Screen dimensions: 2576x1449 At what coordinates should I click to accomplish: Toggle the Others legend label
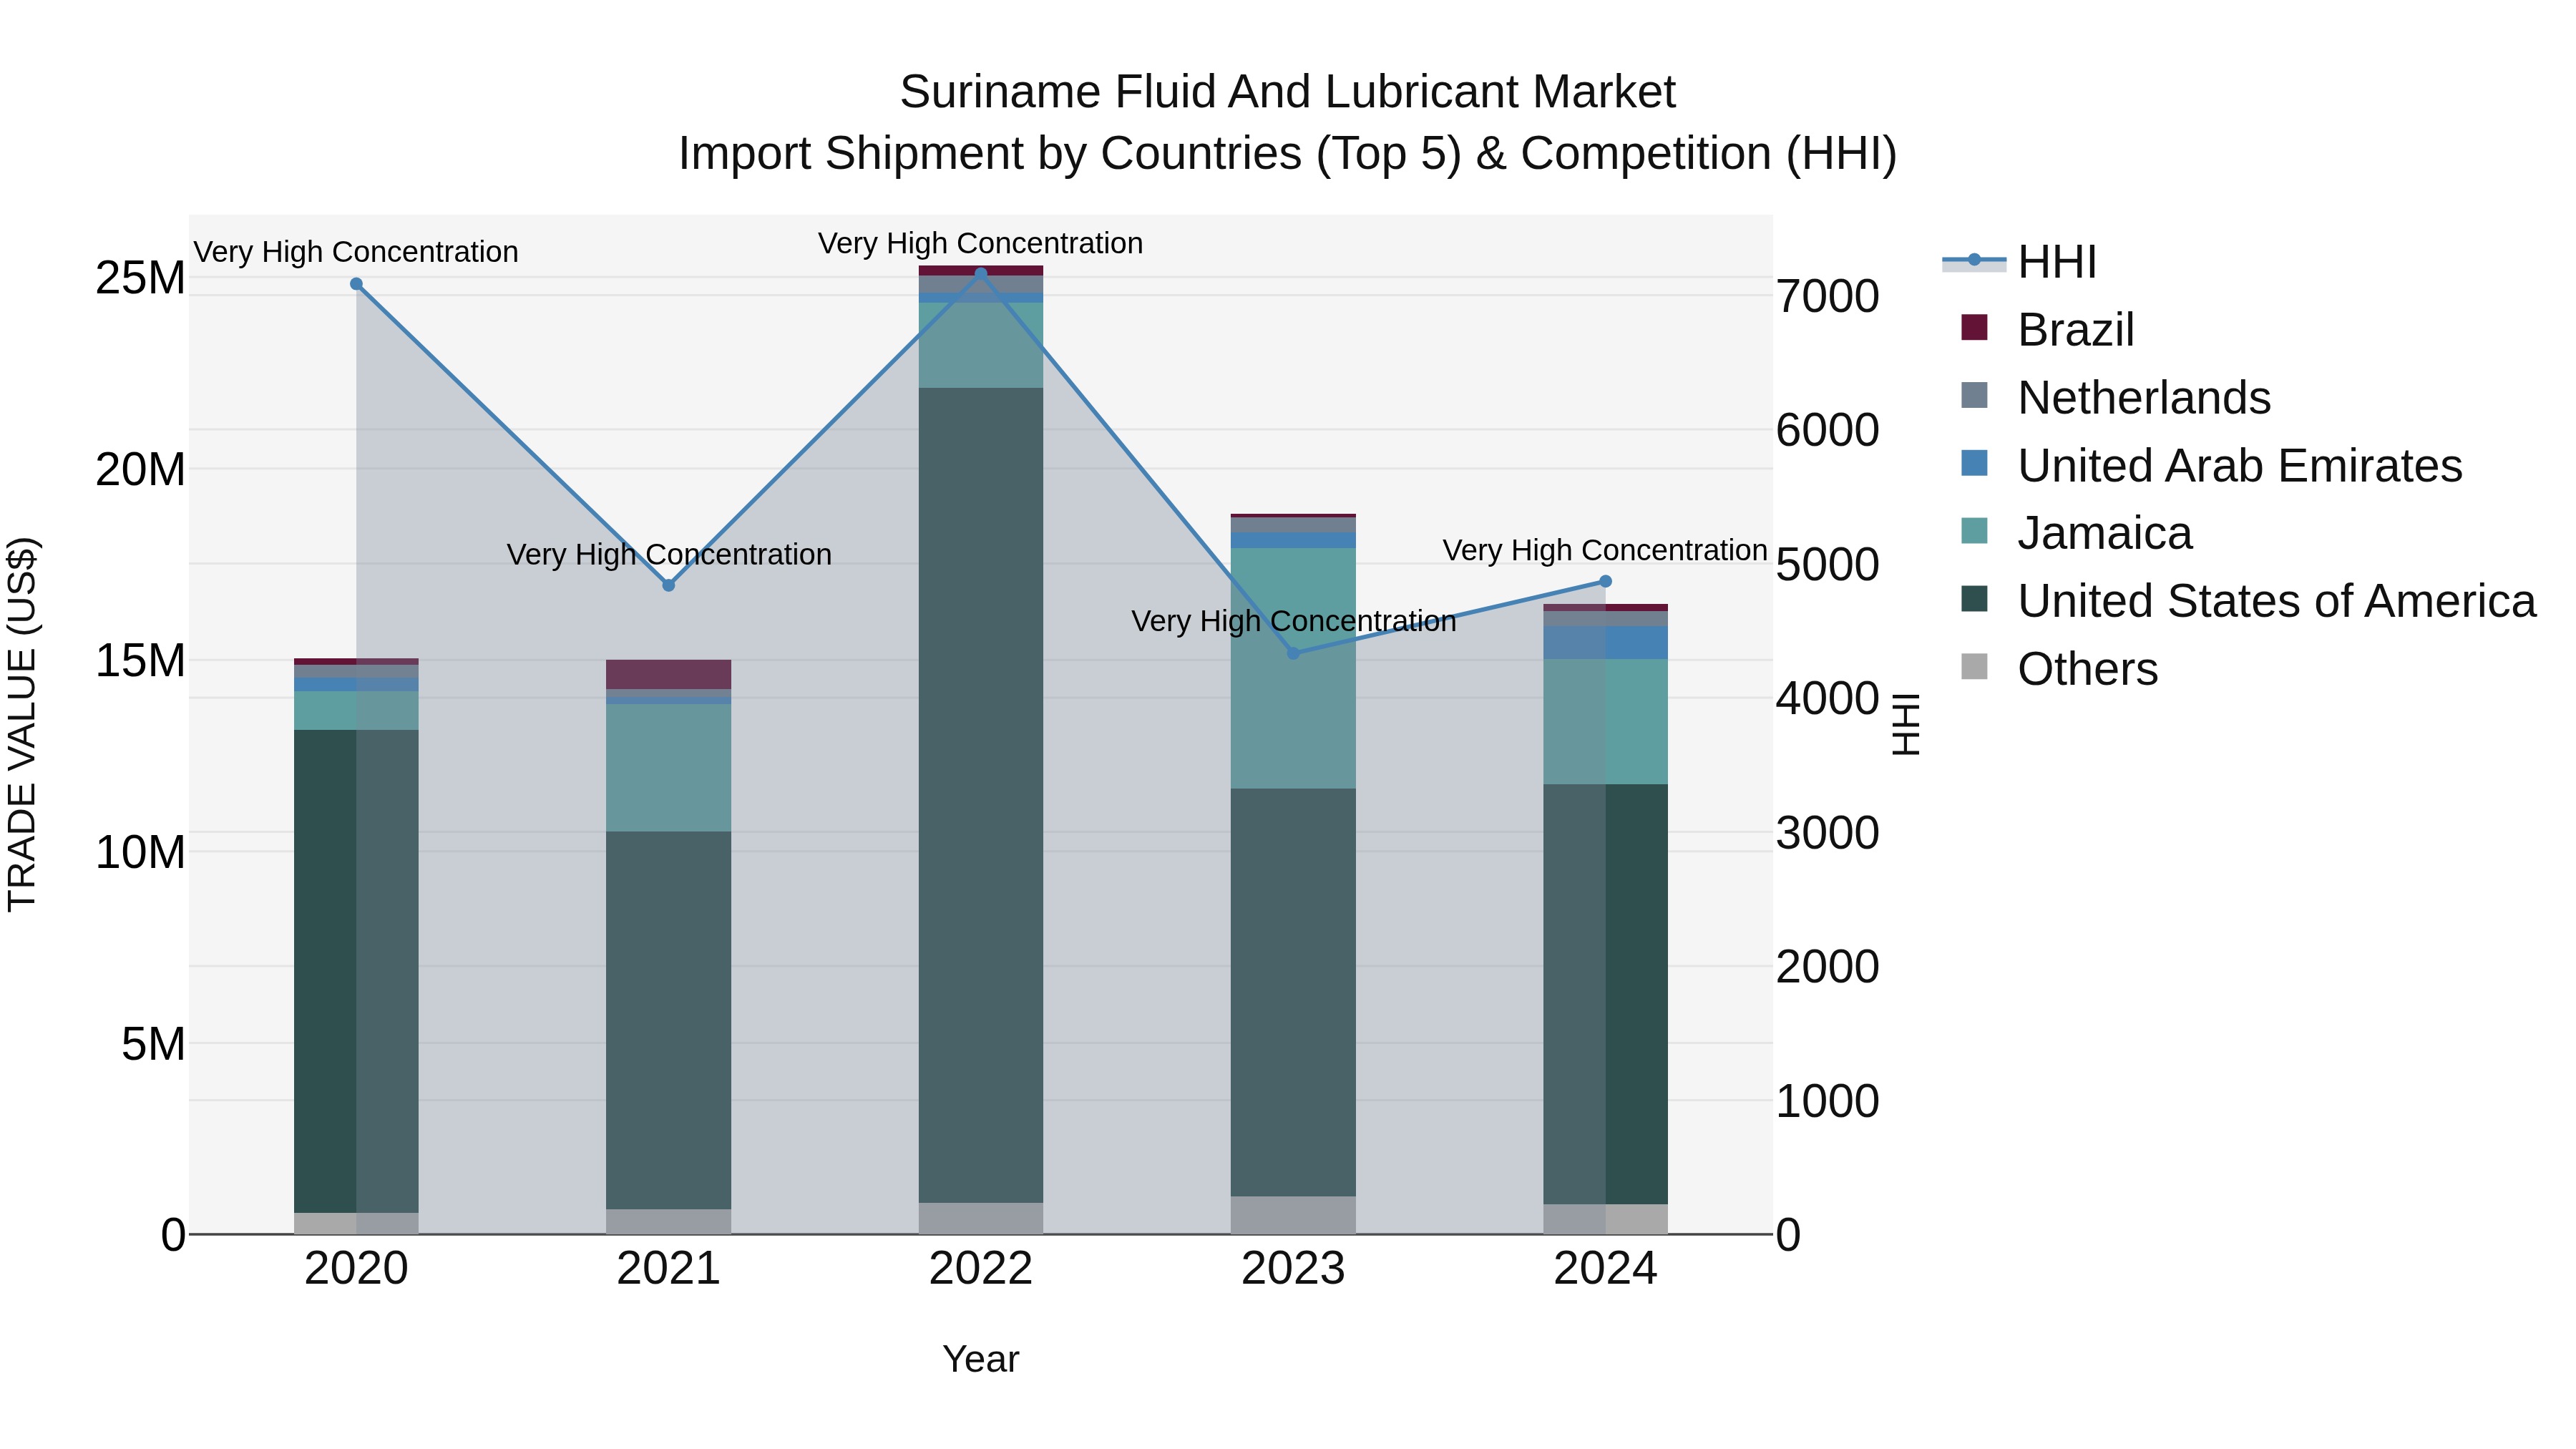click(x=2088, y=669)
